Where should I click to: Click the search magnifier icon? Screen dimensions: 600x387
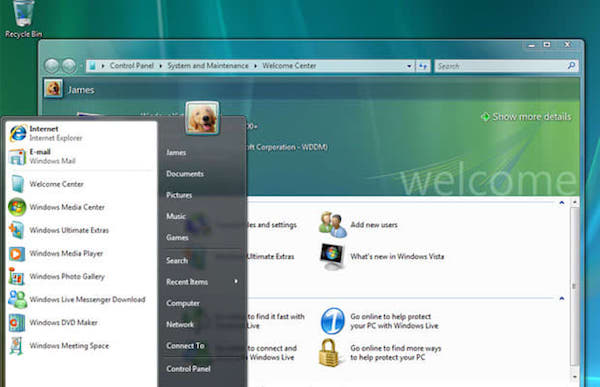(x=571, y=66)
